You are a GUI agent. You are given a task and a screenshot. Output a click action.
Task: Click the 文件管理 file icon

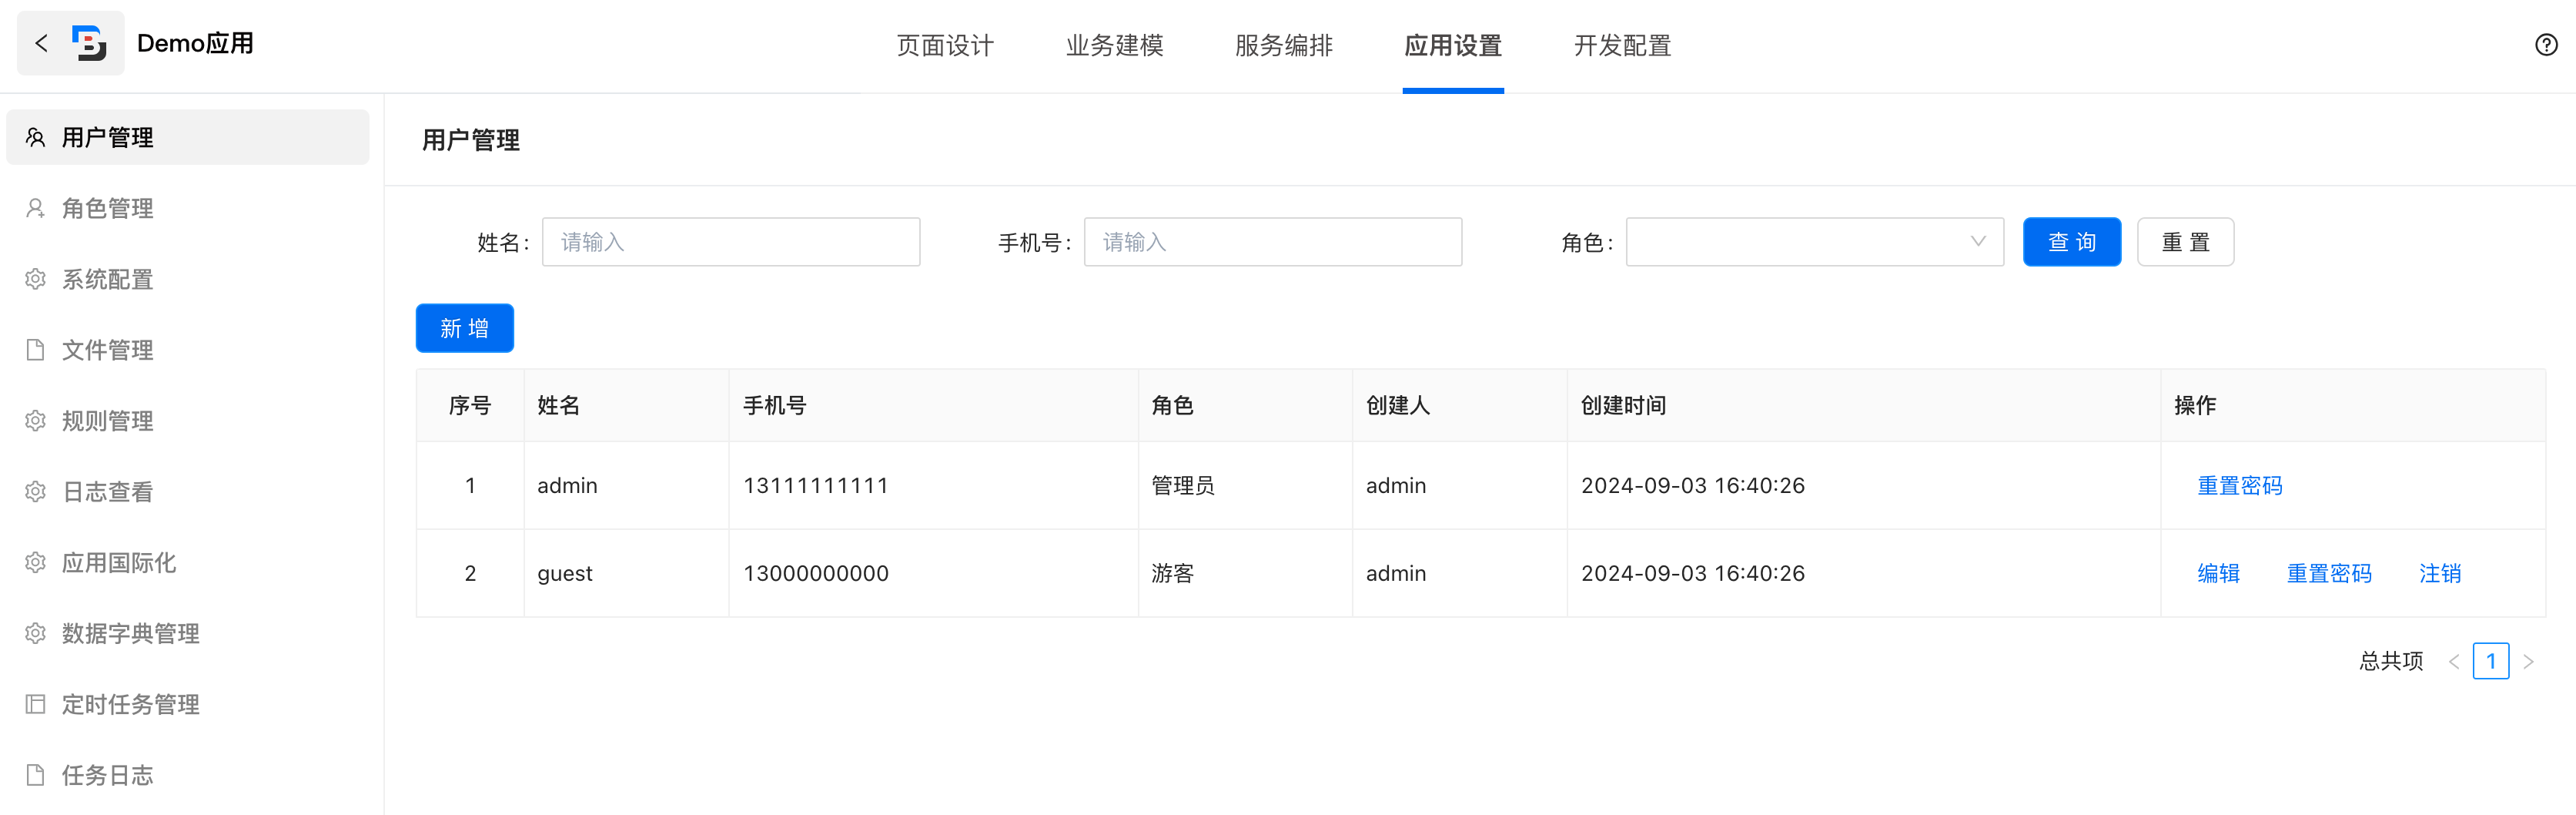click(x=35, y=350)
